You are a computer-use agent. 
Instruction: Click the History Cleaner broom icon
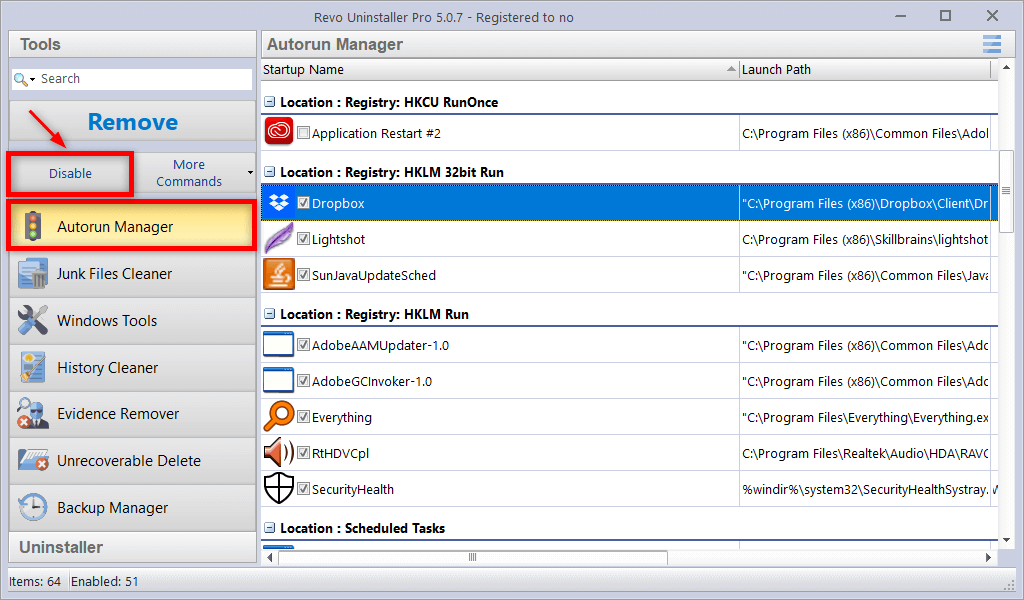pos(33,368)
